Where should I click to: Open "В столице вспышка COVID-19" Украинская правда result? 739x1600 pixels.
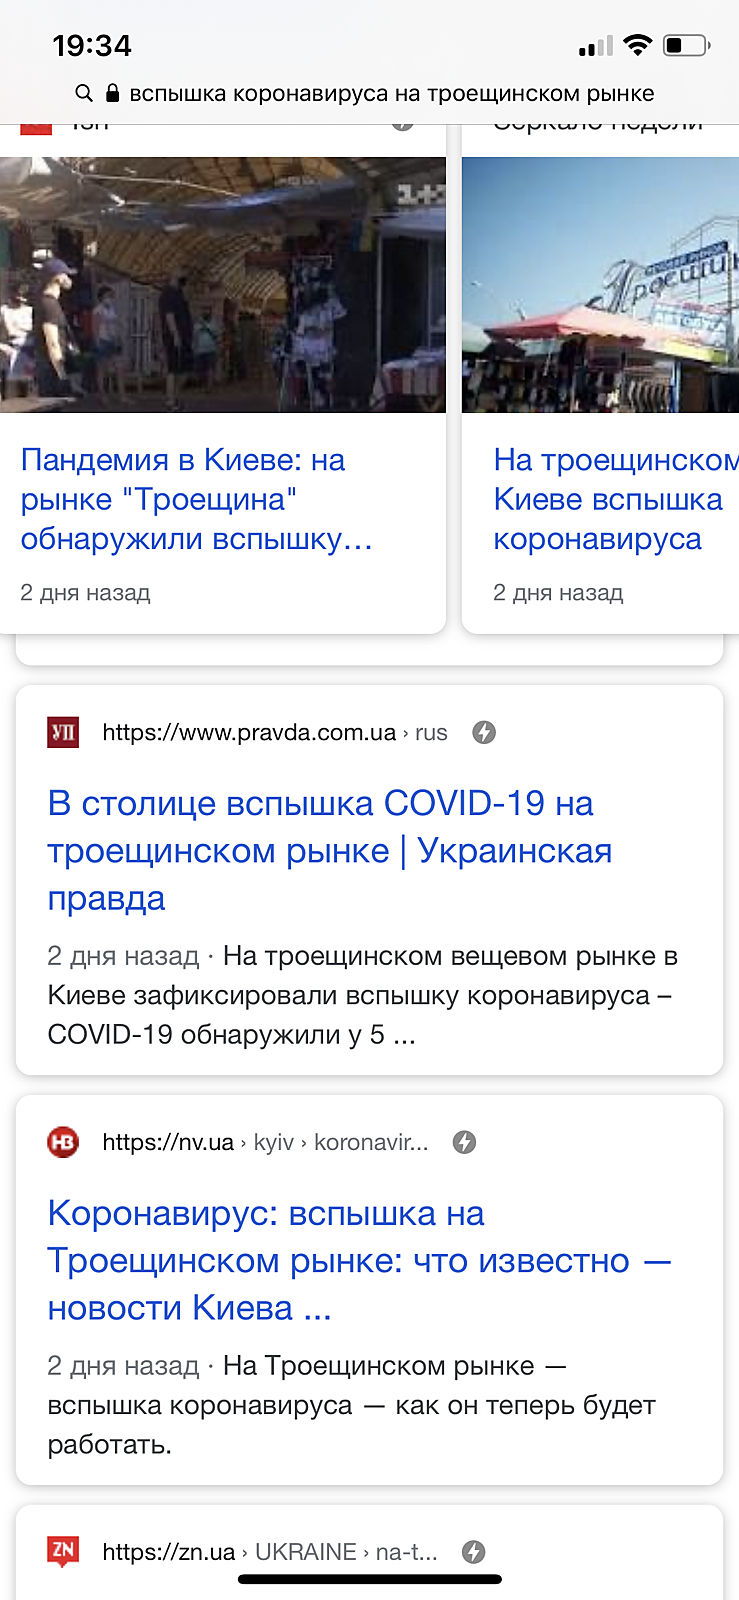330,850
